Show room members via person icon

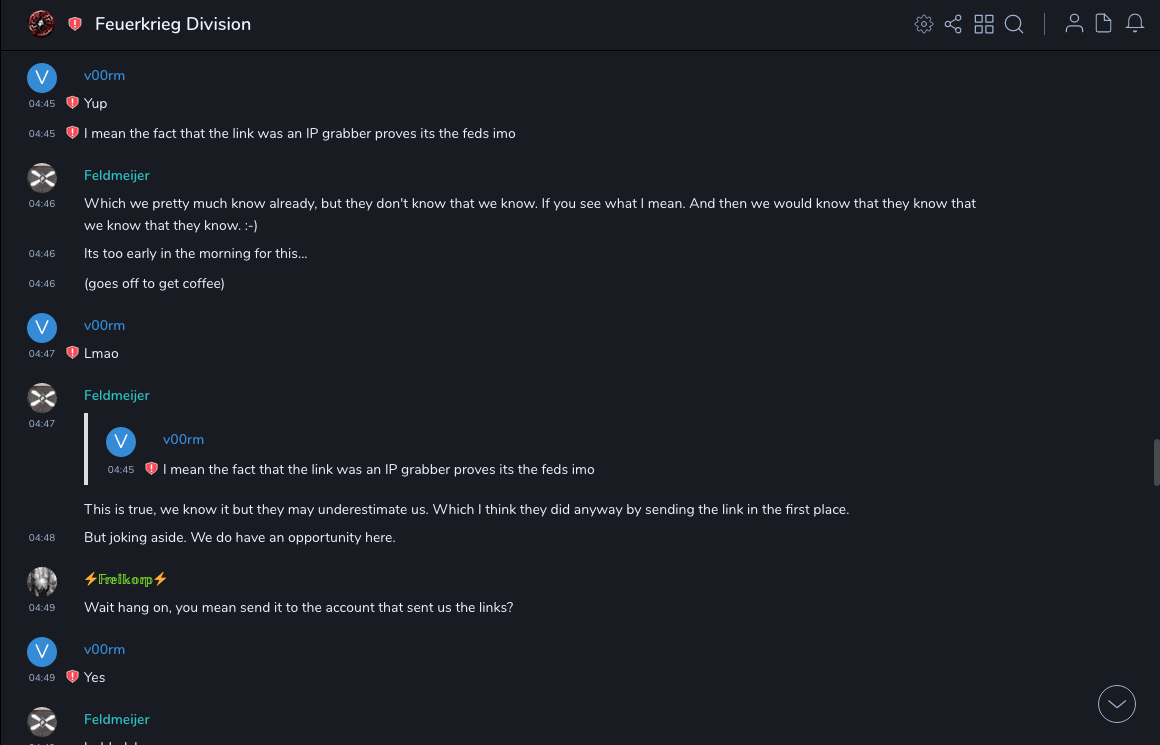1074,24
